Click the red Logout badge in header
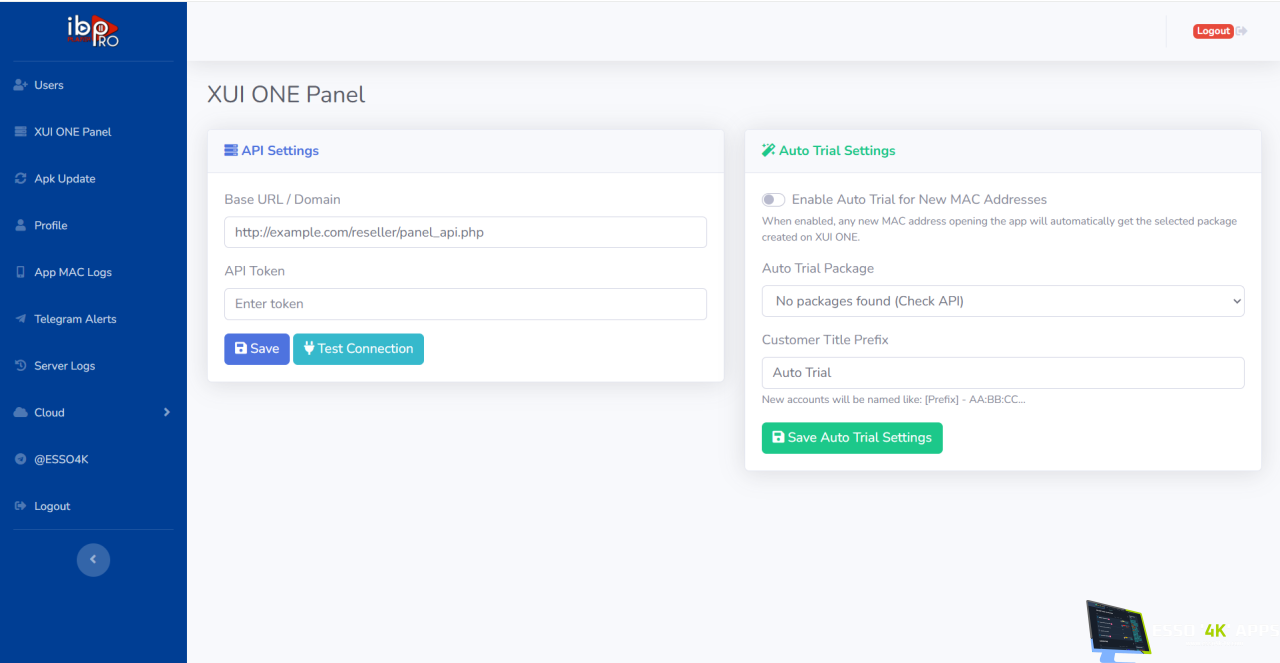 1213,31
